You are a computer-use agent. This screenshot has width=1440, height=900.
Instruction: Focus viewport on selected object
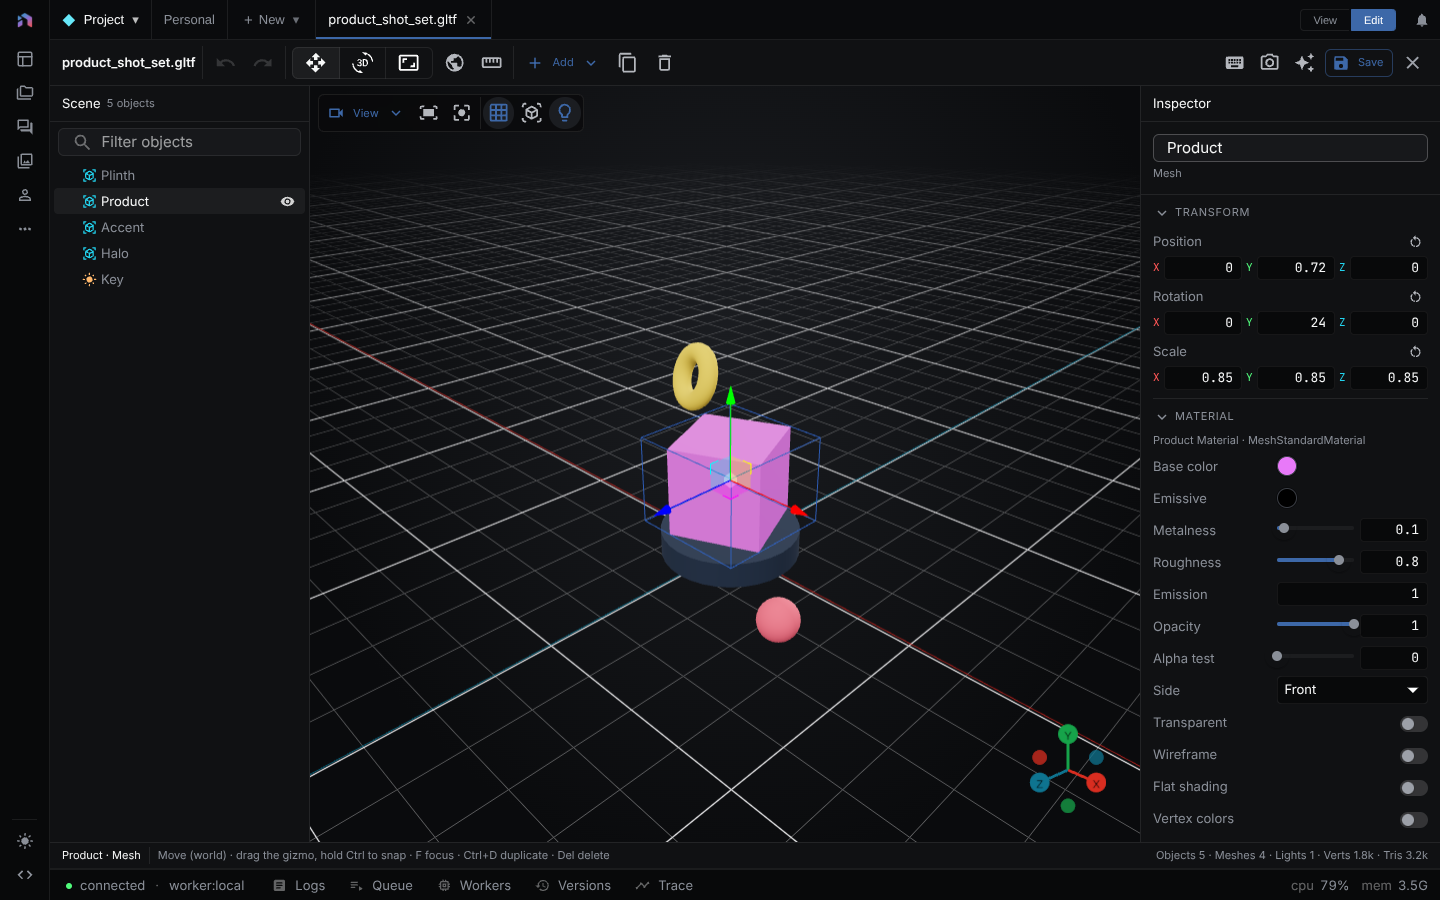462,113
